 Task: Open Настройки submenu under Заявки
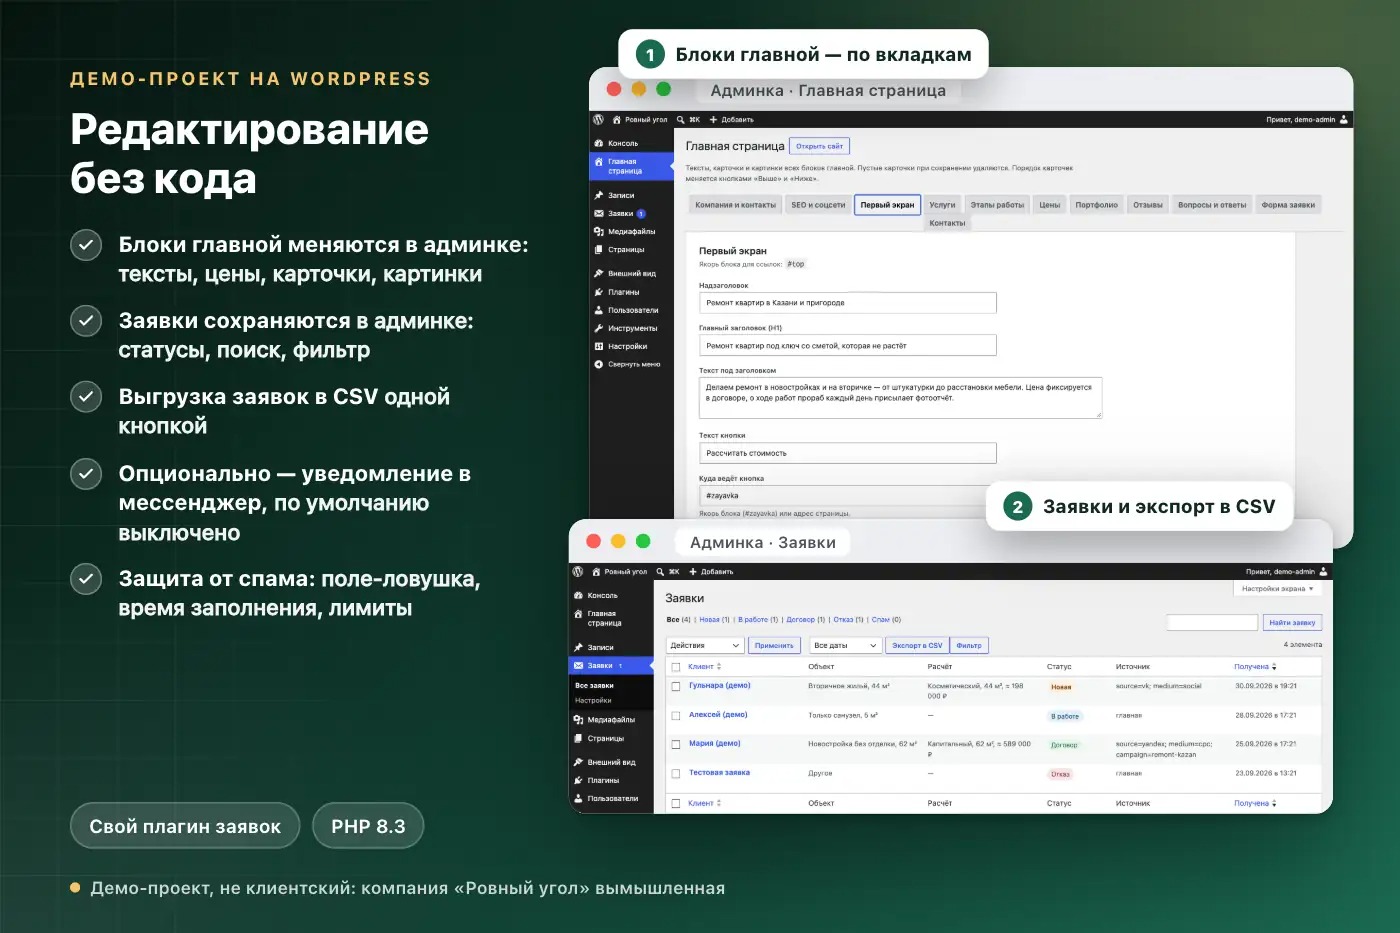[593, 700]
